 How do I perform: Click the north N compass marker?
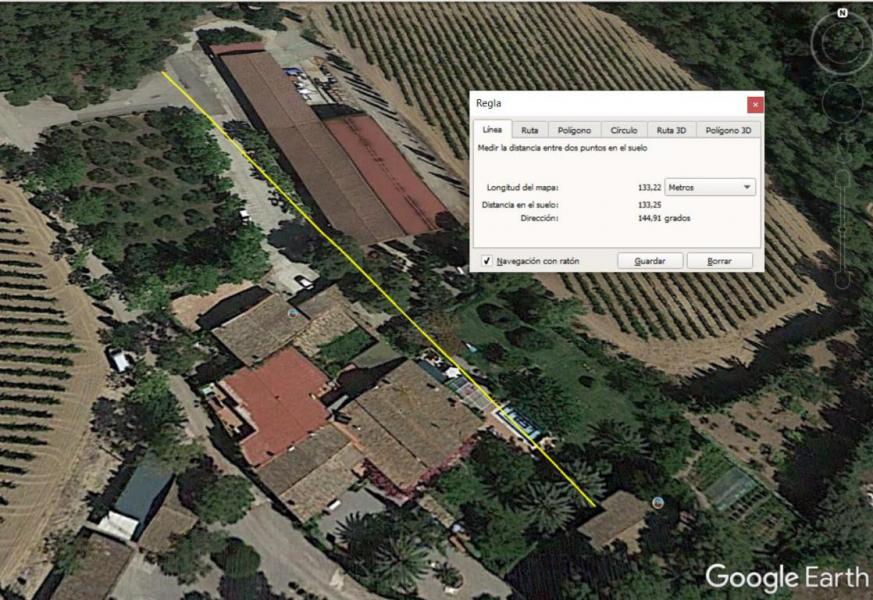pyautogui.click(x=842, y=13)
